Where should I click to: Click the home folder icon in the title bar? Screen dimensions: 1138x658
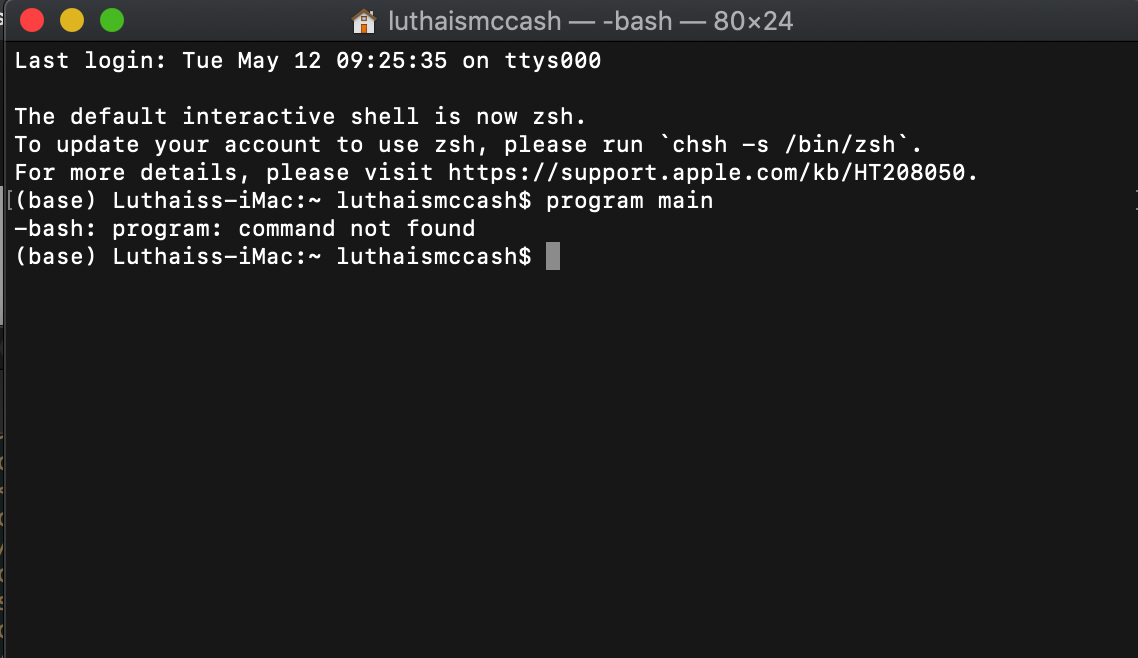[x=362, y=19]
